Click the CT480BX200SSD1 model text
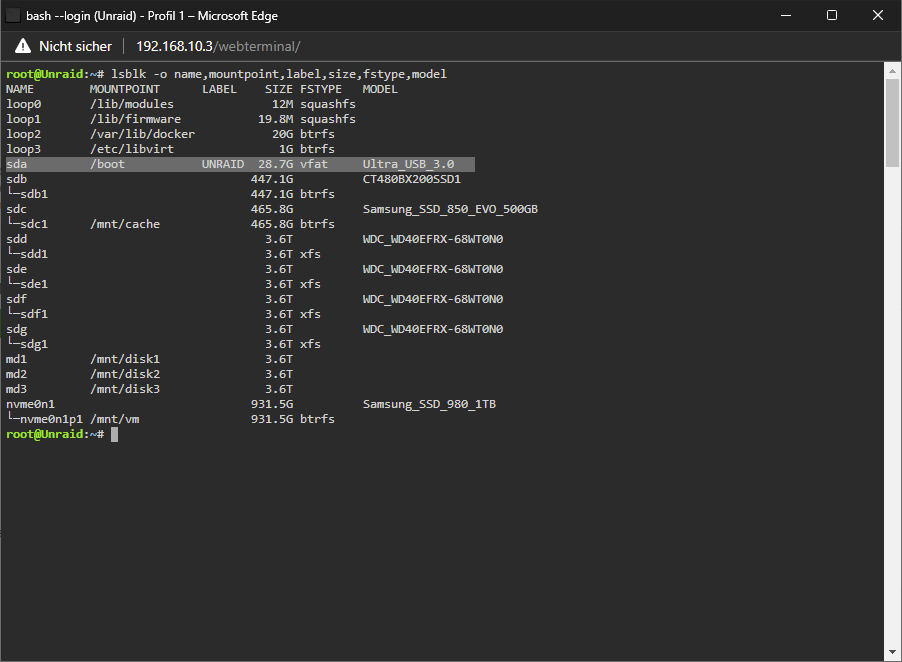 [412, 179]
